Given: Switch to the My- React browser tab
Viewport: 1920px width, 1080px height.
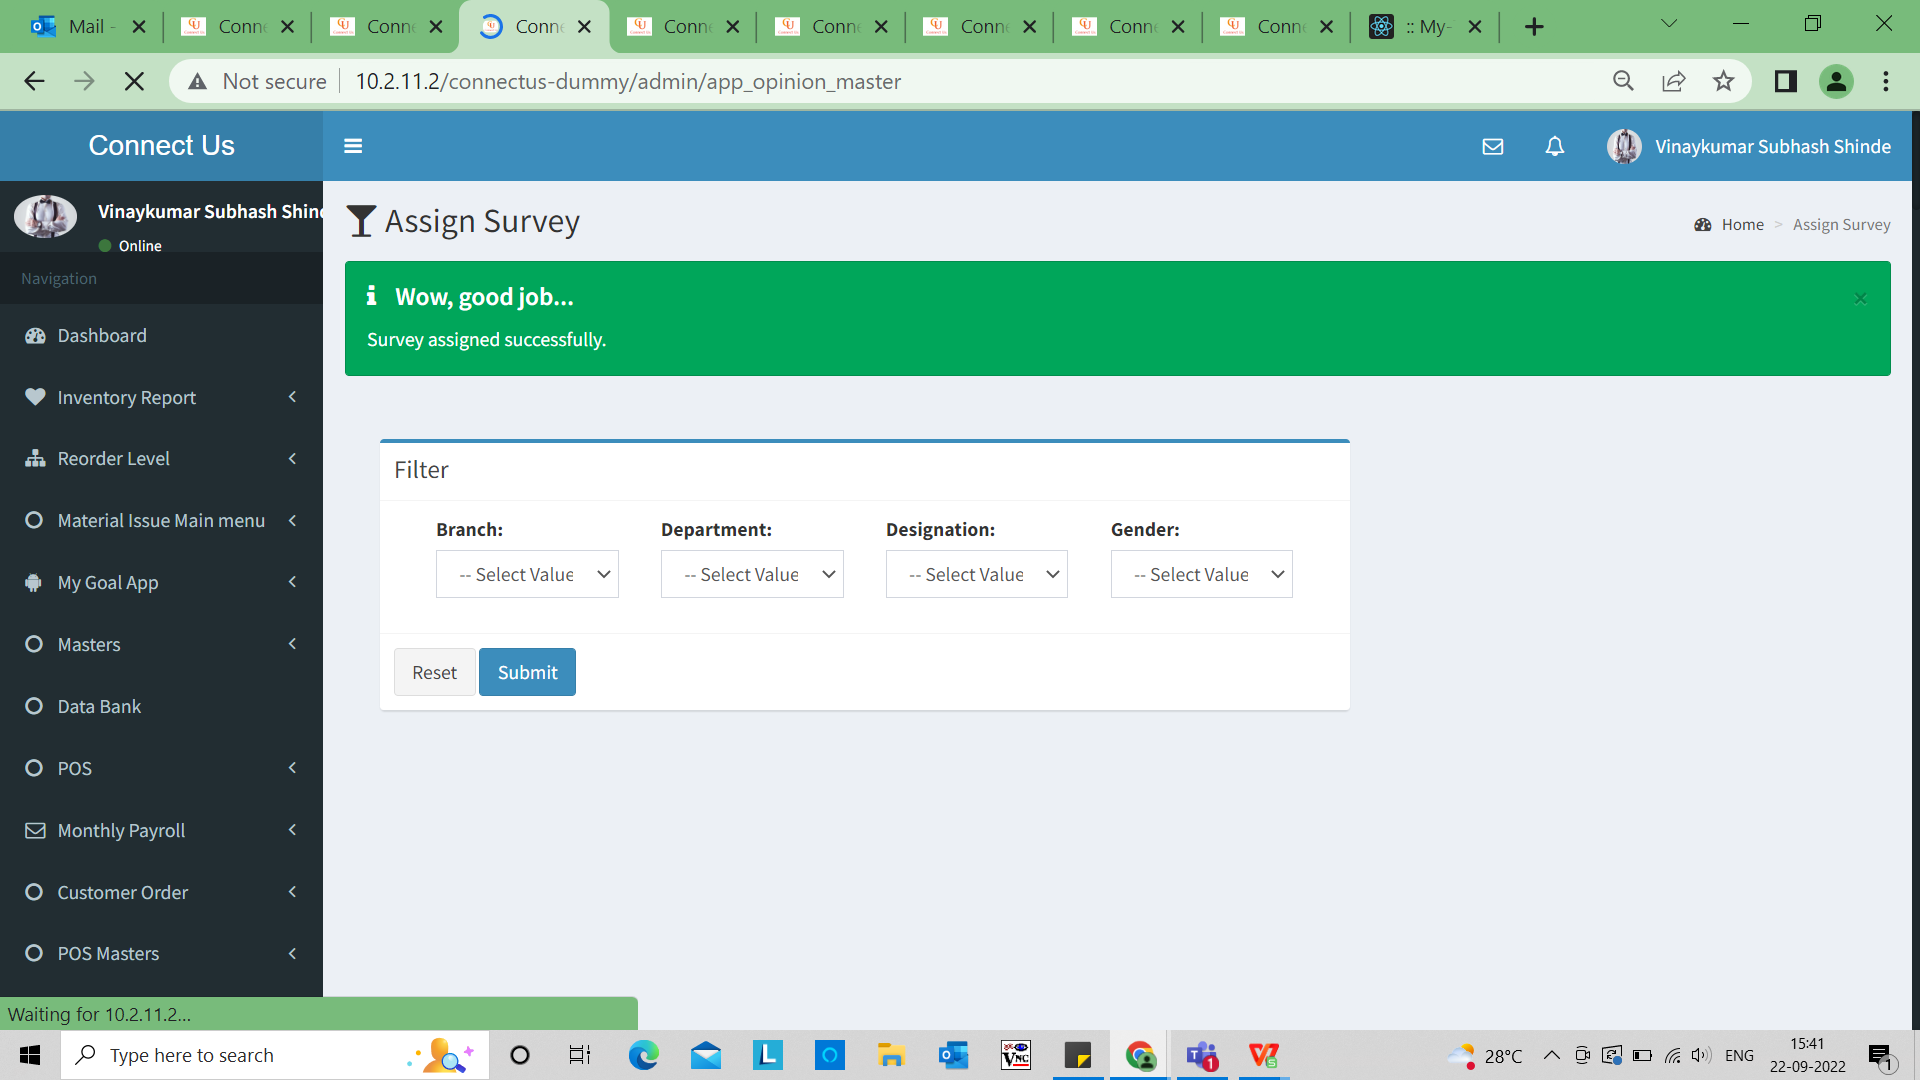Looking at the screenshot, I should pos(1425,27).
